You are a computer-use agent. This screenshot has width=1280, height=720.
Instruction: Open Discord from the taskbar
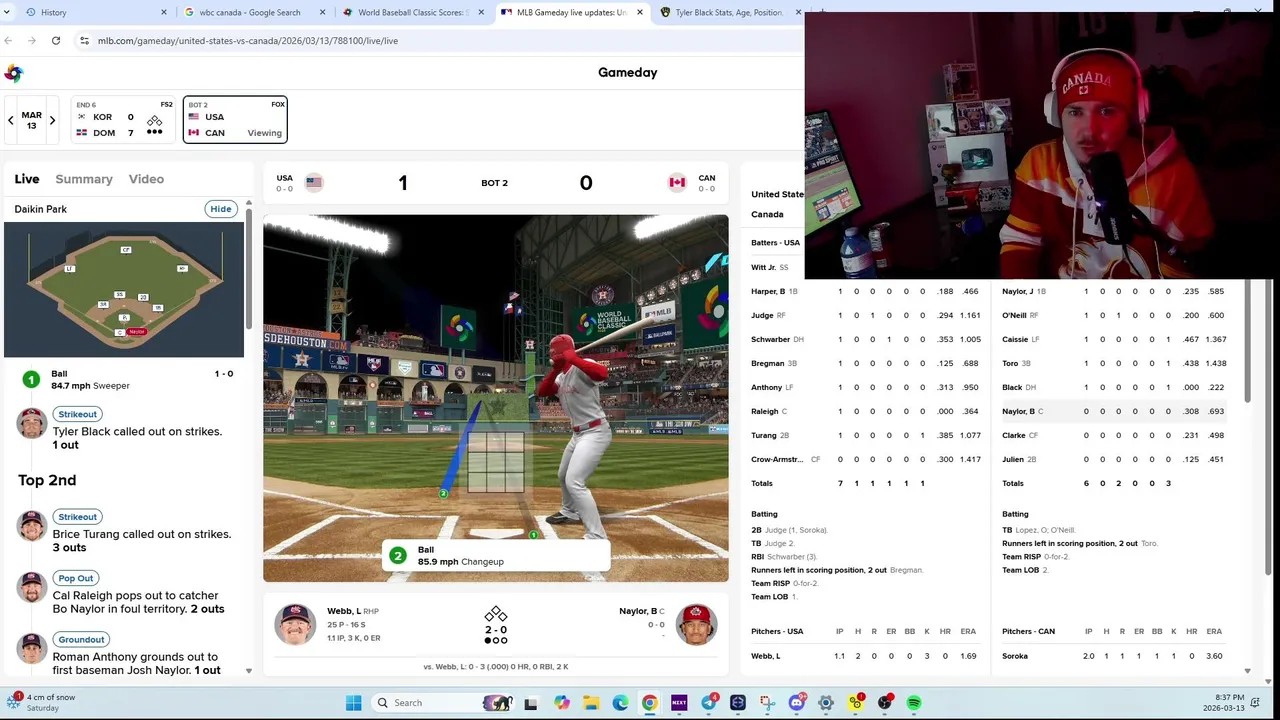[796, 703]
